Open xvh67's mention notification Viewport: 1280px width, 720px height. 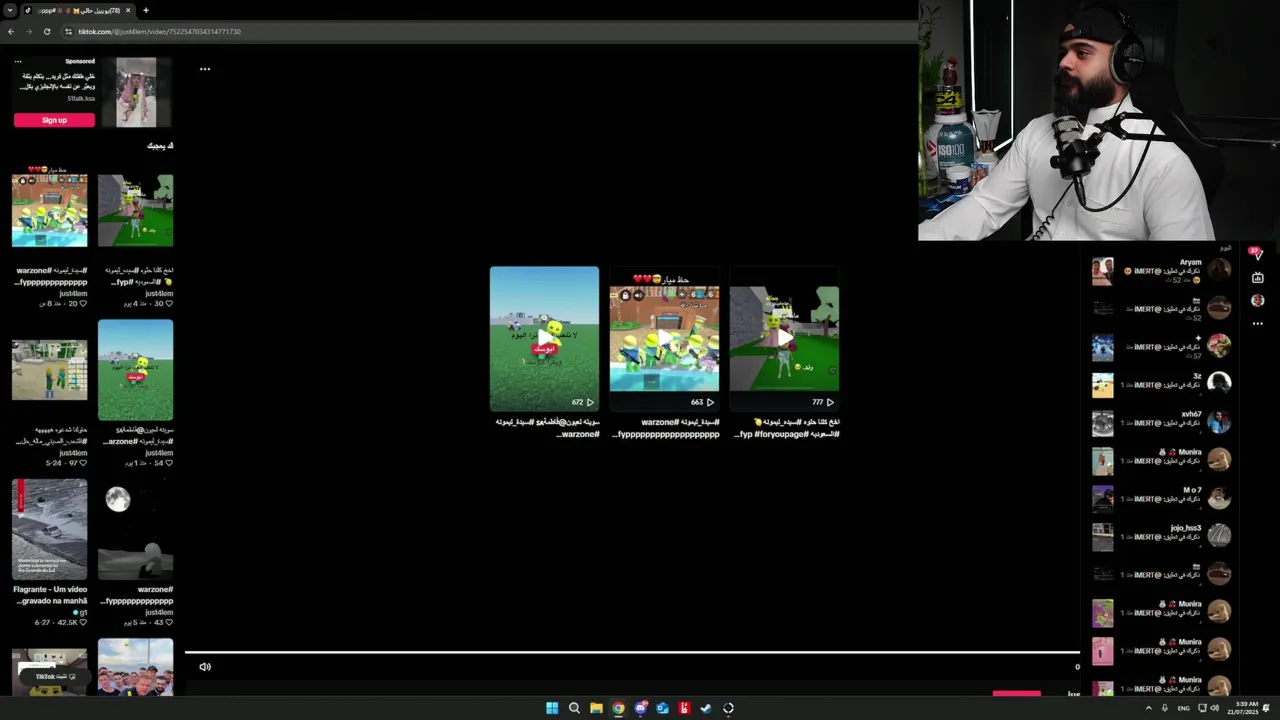tap(1161, 422)
